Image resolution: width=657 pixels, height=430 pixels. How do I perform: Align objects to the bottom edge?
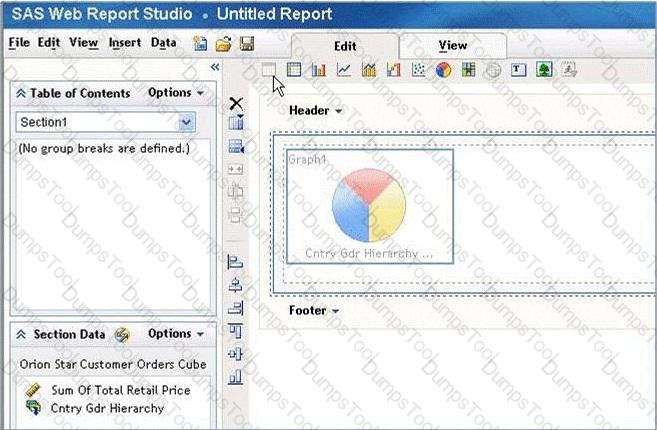click(x=235, y=377)
